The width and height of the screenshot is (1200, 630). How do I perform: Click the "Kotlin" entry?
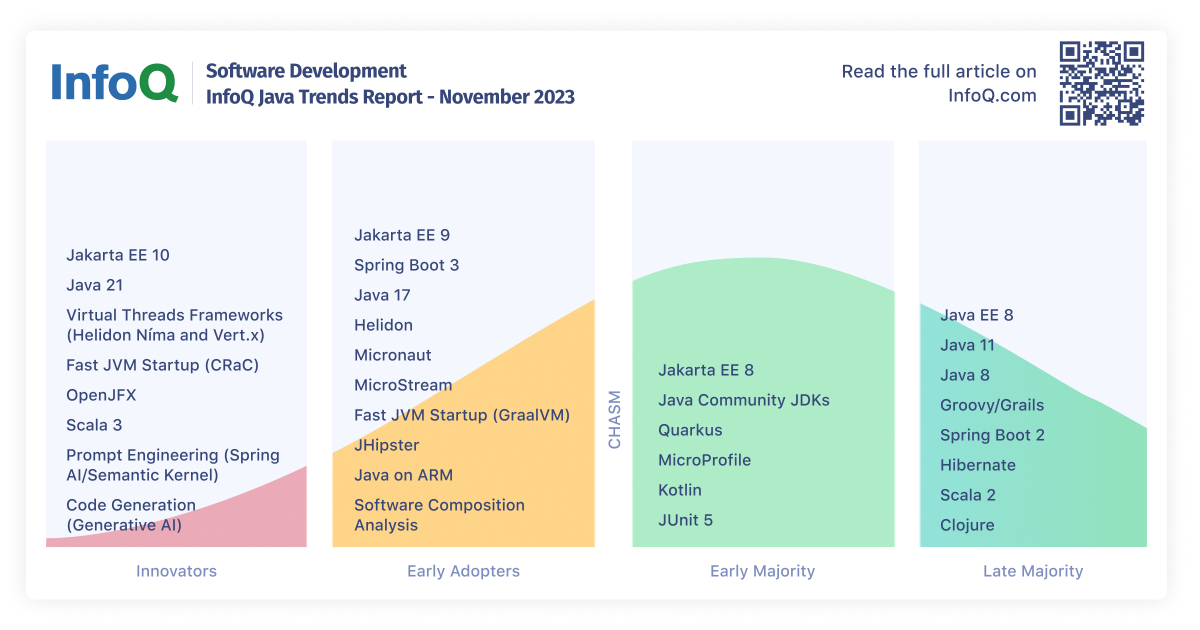679,490
